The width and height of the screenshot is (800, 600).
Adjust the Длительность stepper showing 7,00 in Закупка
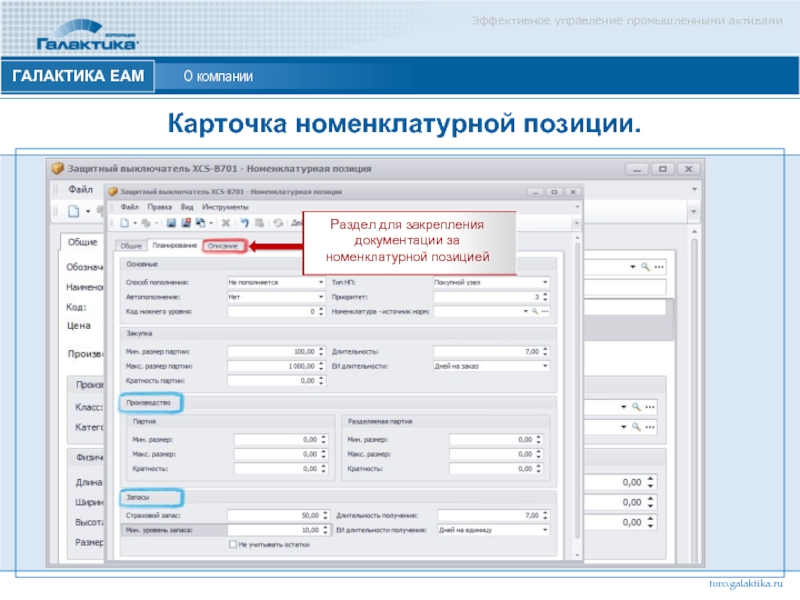tap(545, 352)
